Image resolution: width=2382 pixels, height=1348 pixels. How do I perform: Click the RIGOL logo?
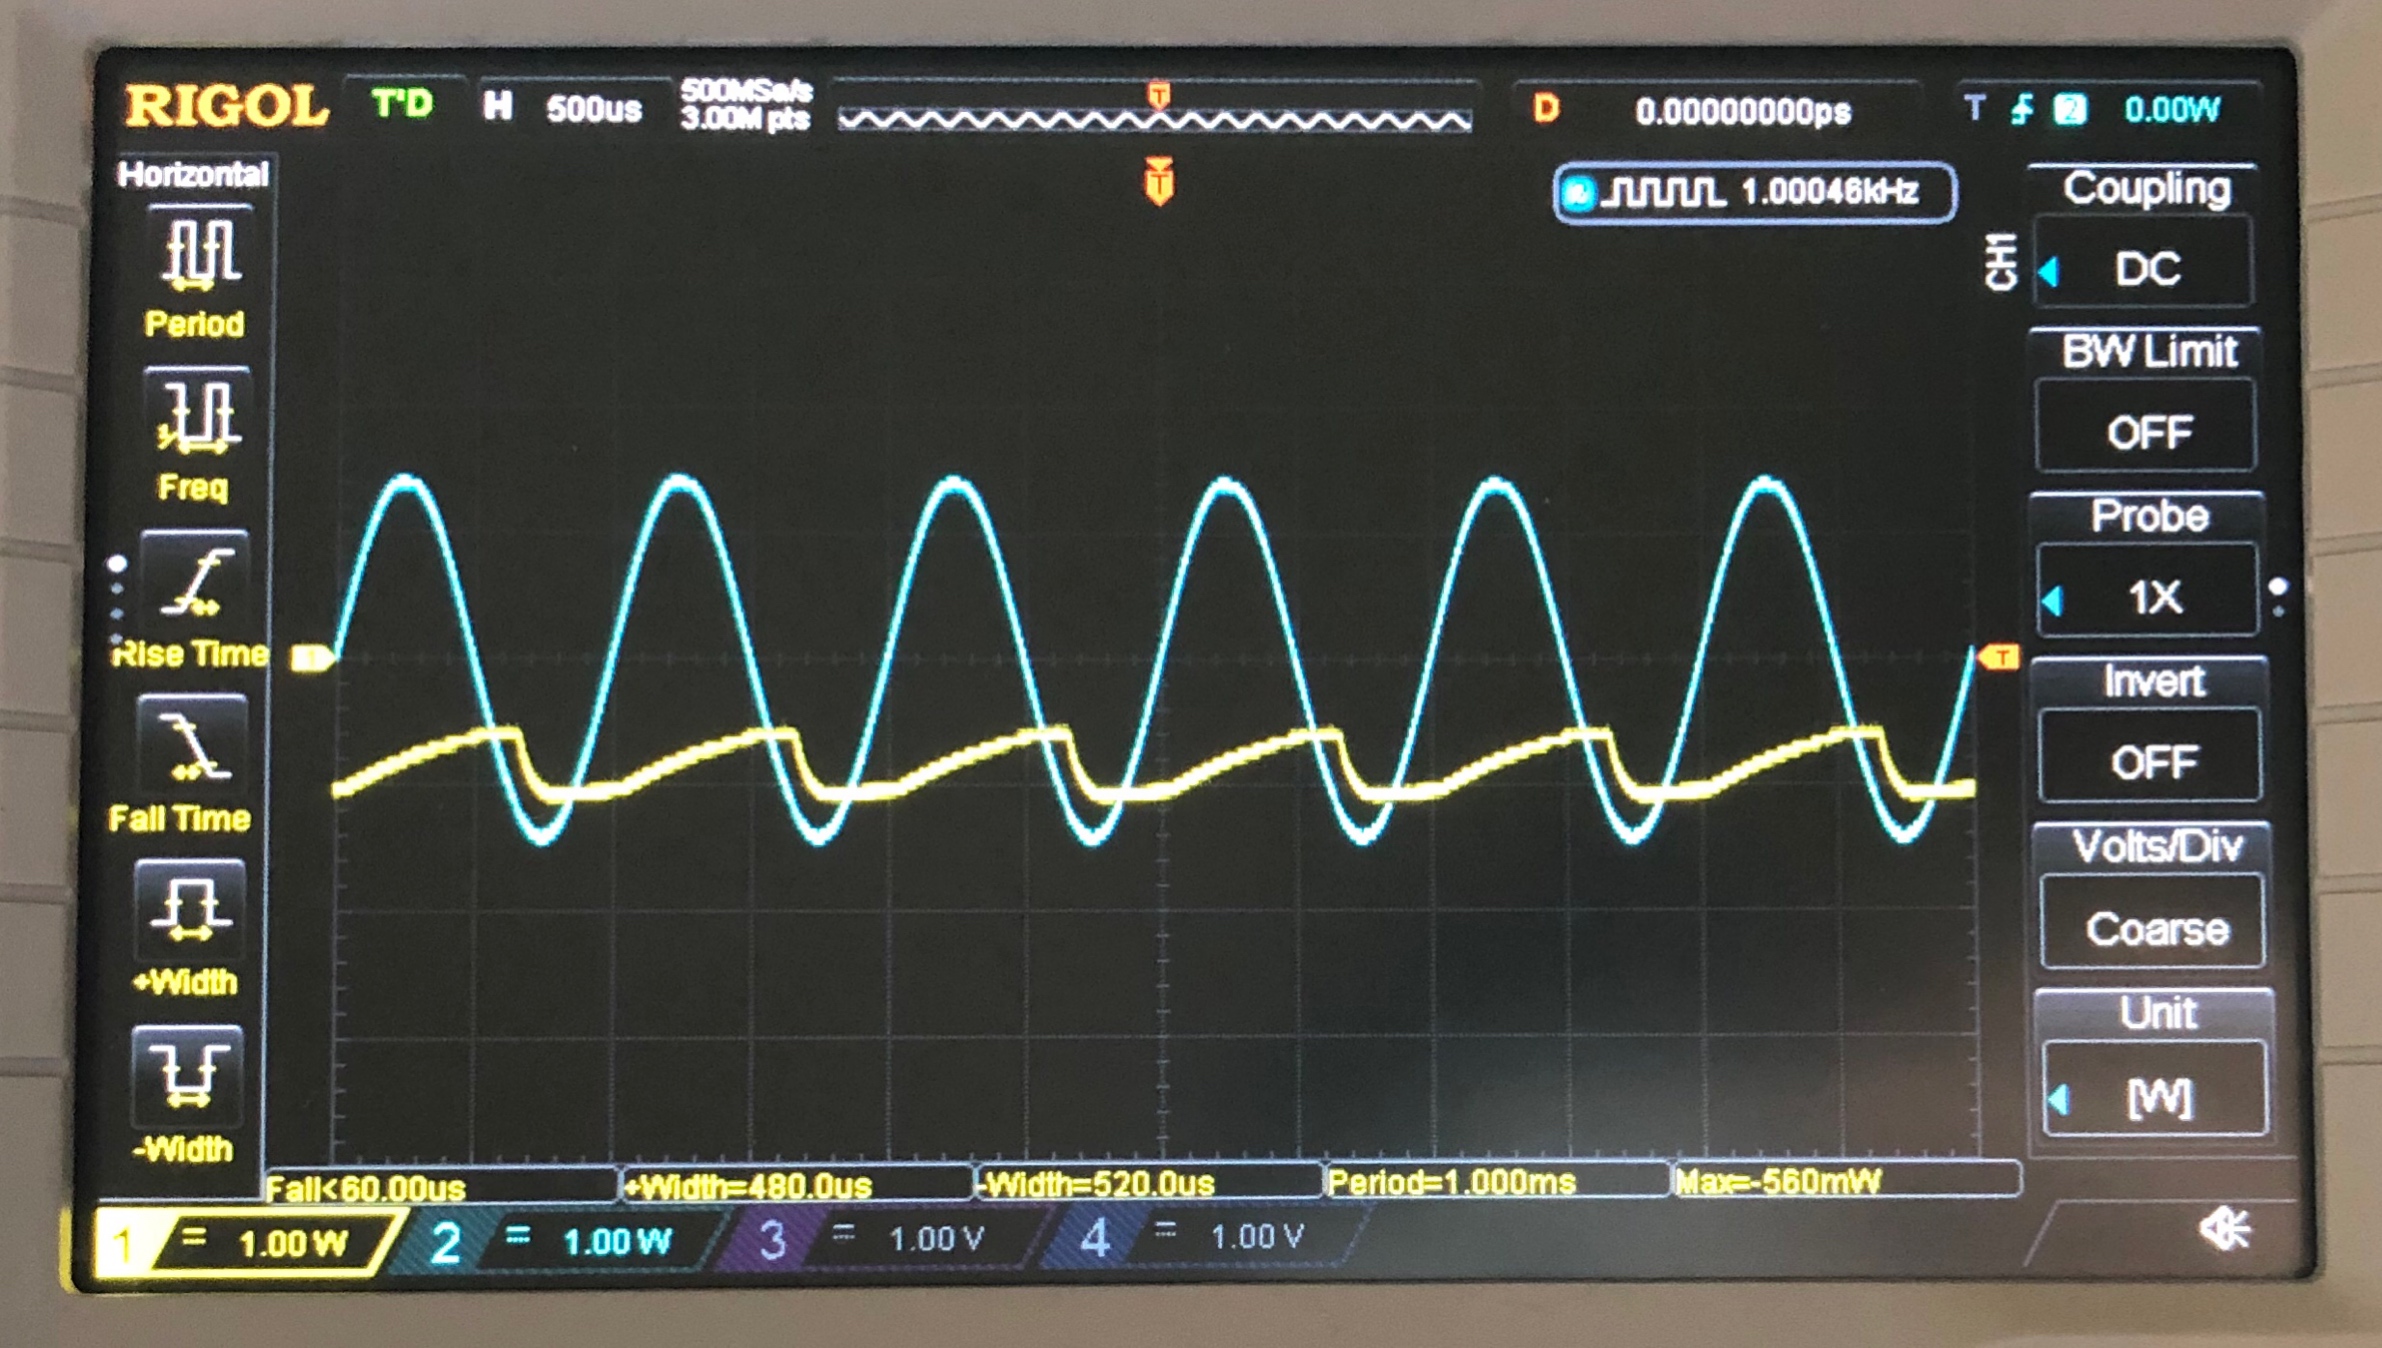(226, 106)
